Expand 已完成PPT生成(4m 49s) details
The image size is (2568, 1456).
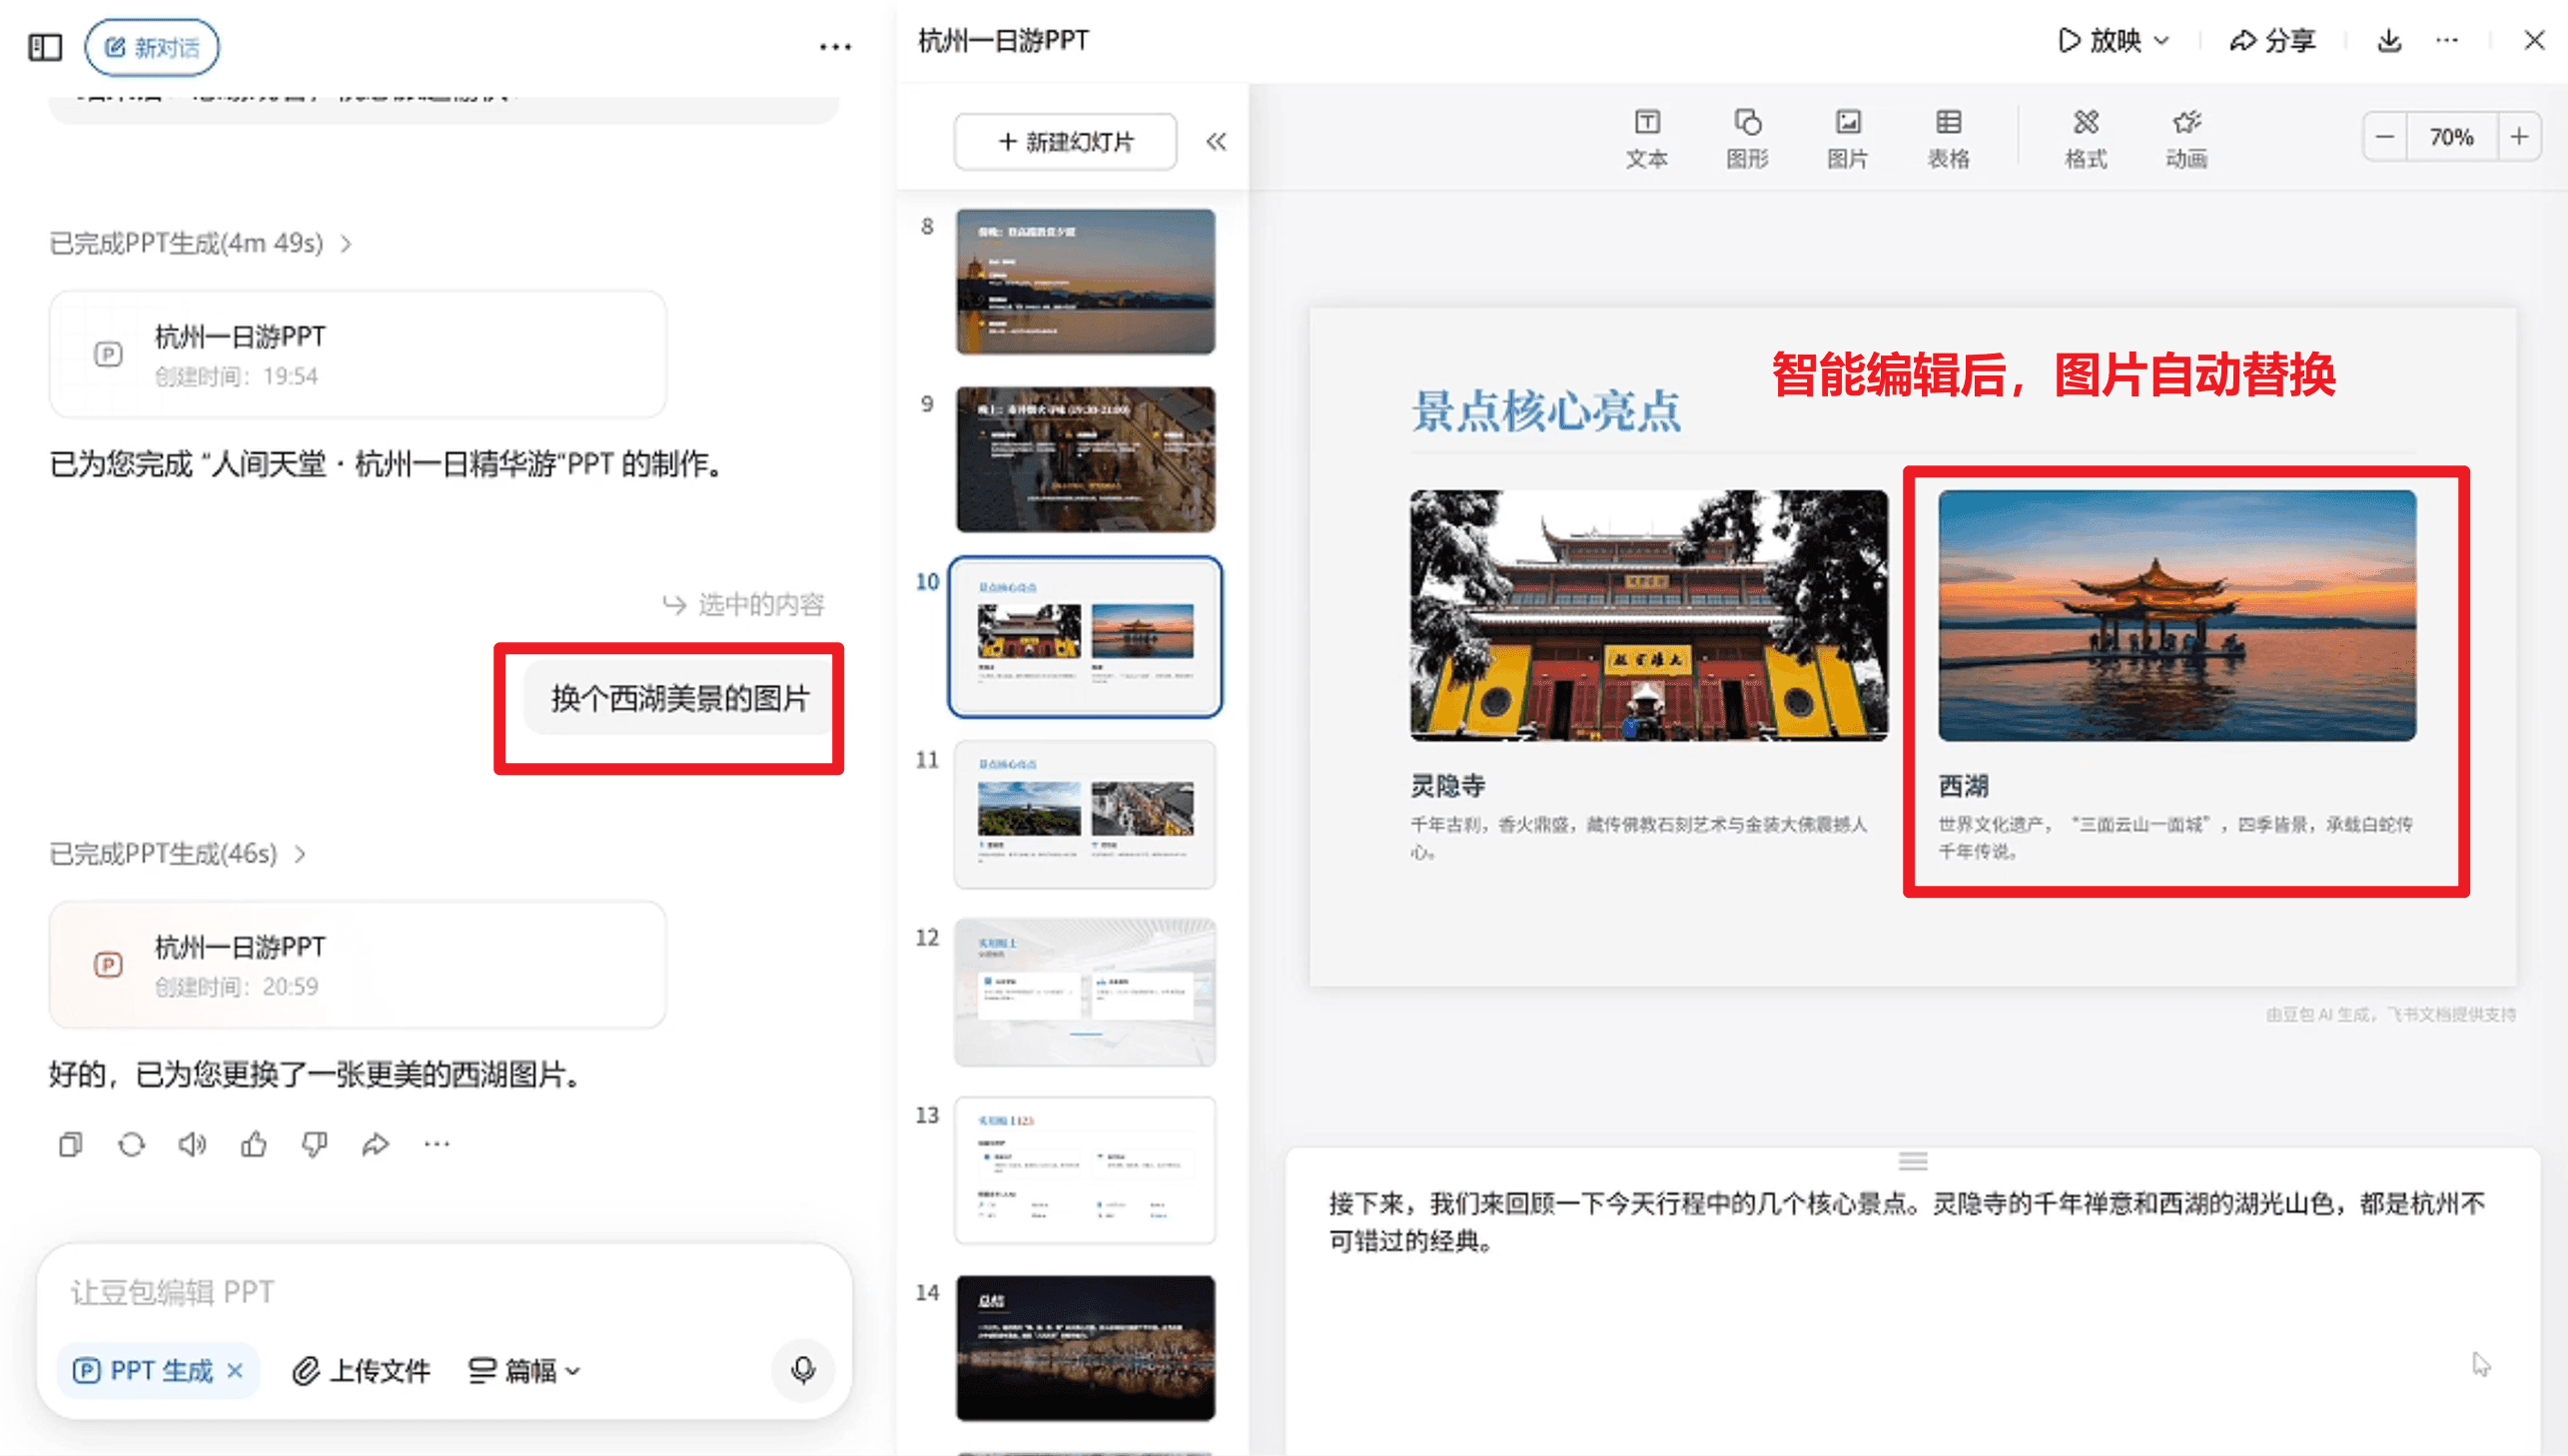pyautogui.click(x=346, y=244)
